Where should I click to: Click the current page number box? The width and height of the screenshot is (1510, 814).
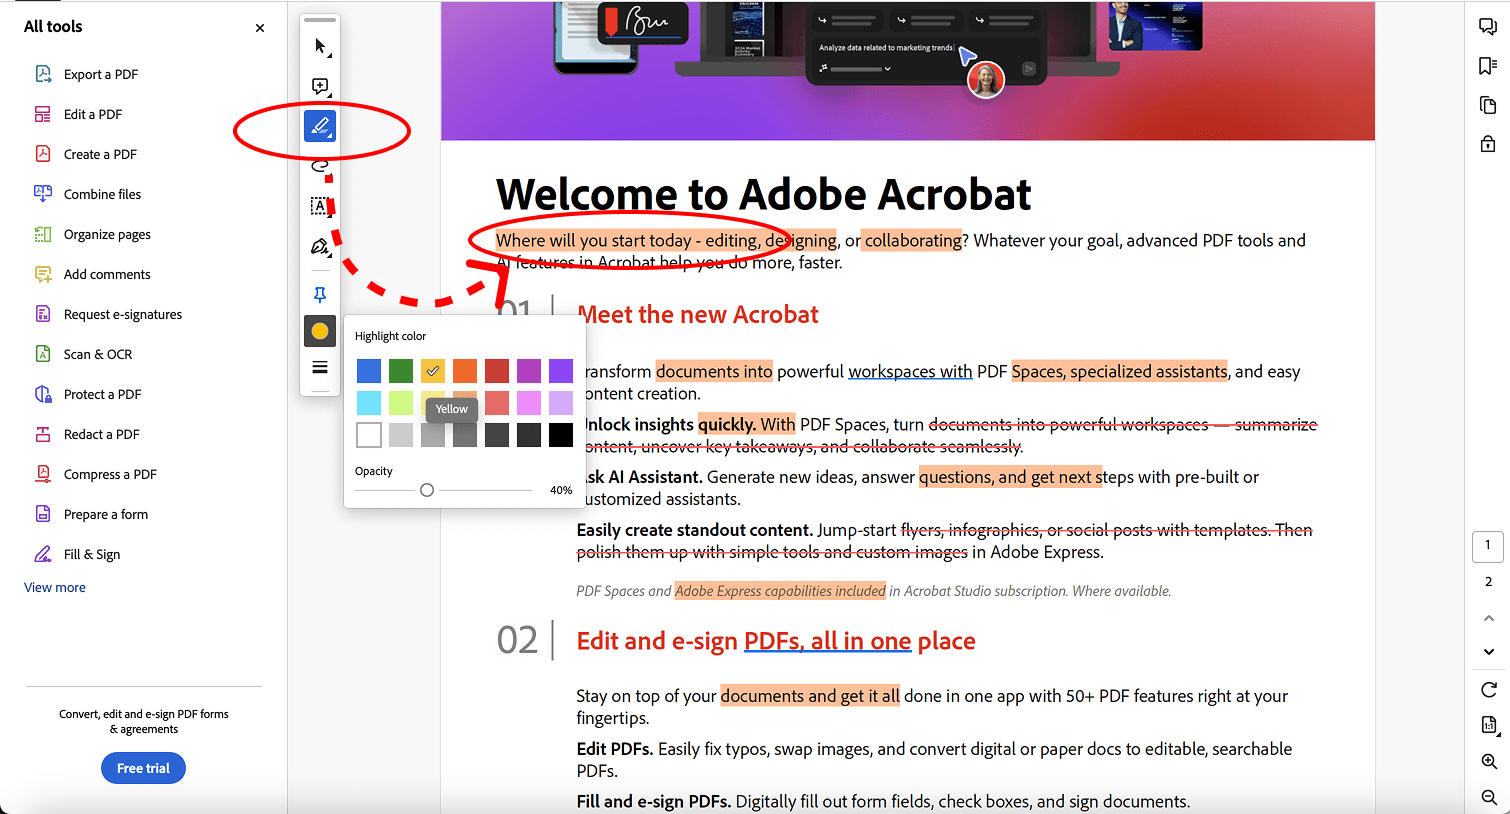[1488, 546]
